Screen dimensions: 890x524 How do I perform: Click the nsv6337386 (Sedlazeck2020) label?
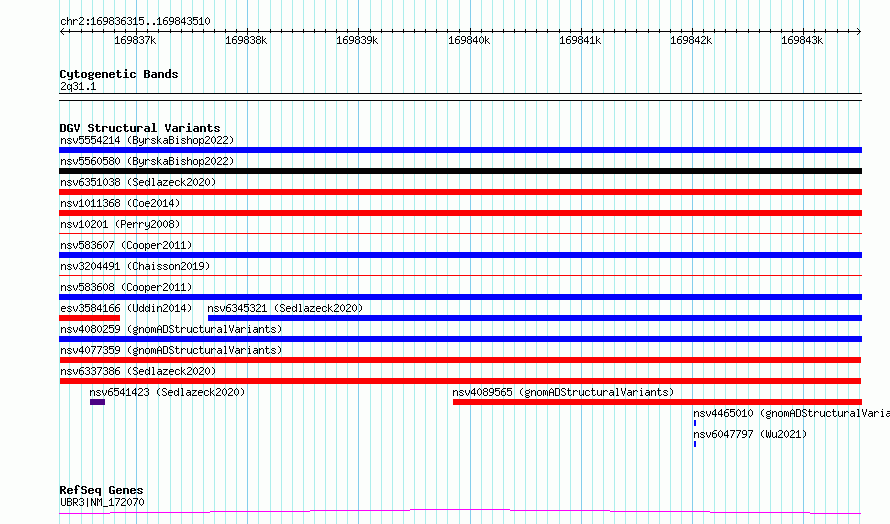click(x=138, y=371)
